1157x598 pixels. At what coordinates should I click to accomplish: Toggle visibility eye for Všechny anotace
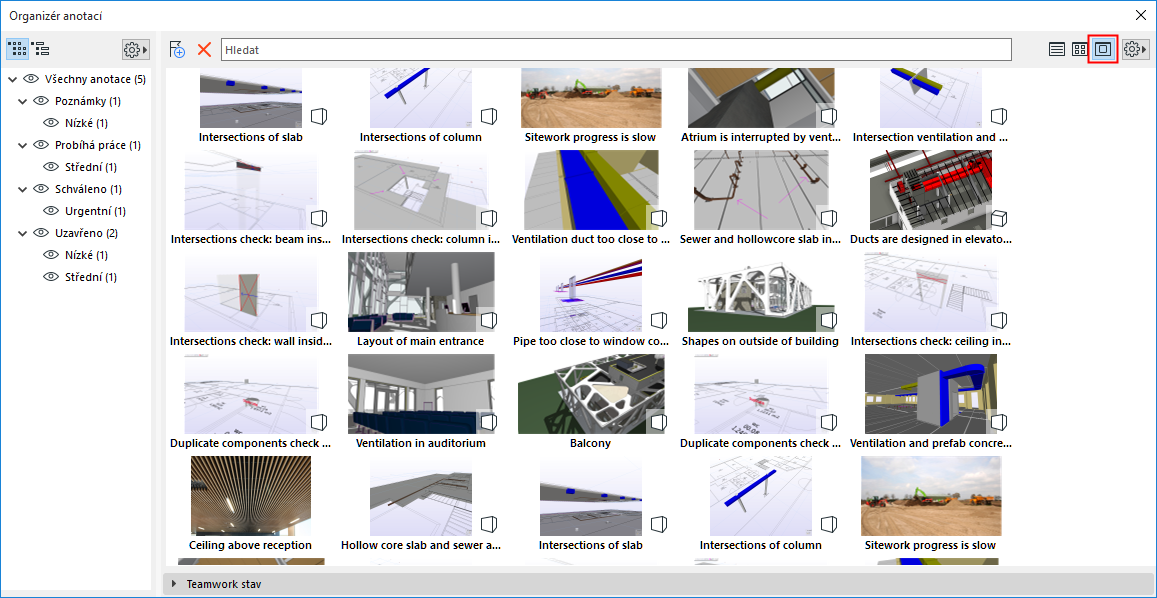coord(31,79)
